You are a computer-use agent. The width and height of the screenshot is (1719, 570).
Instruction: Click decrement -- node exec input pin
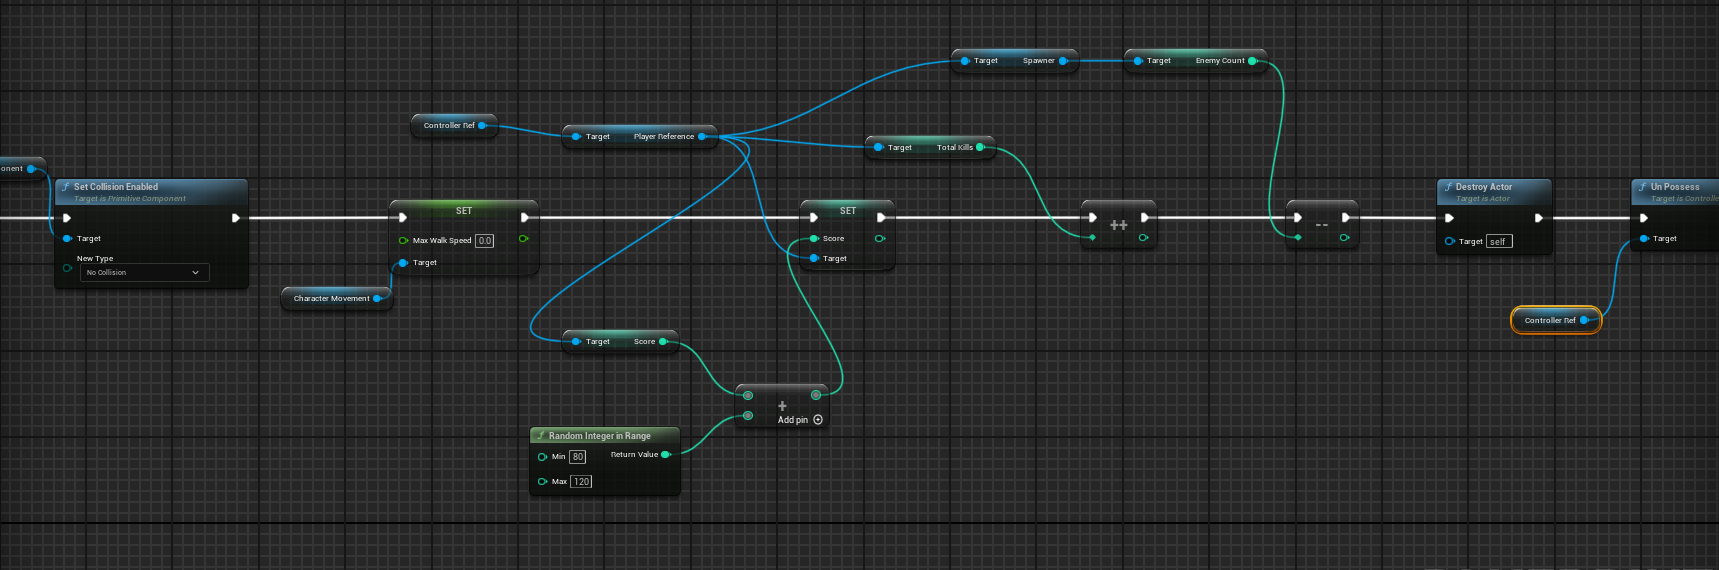pyautogui.click(x=1297, y=218)
